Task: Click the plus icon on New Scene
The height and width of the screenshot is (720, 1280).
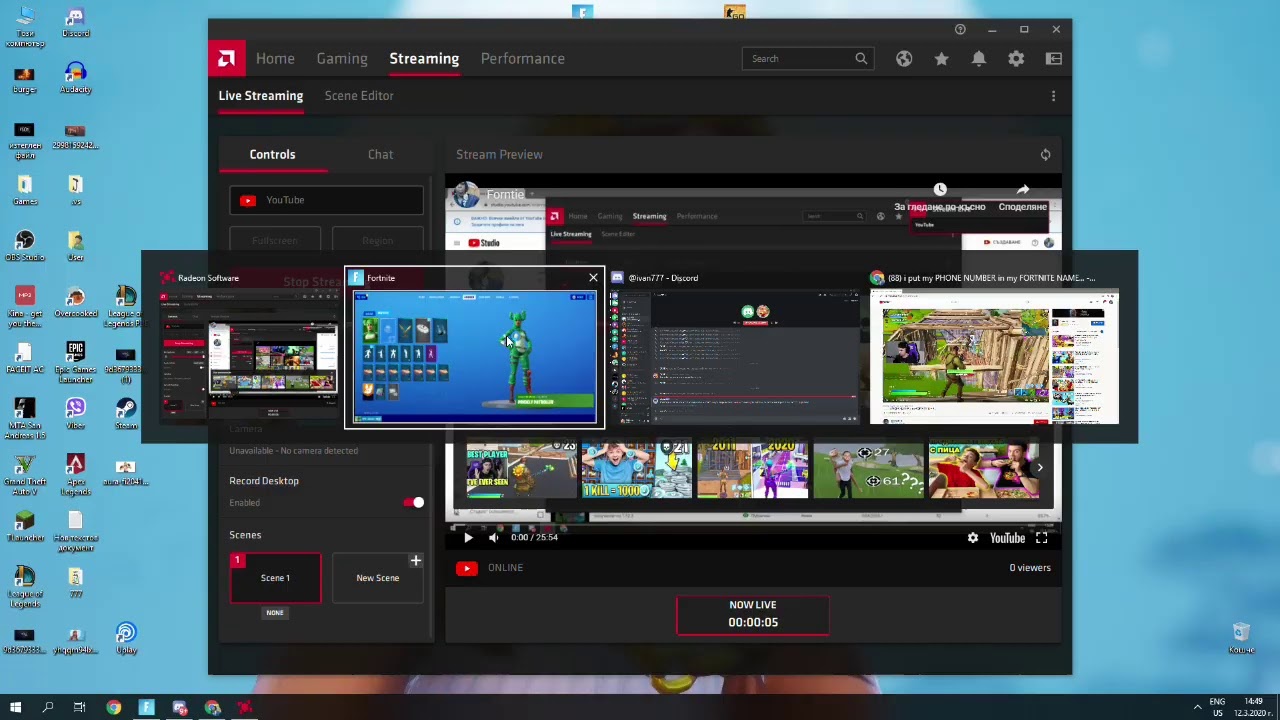Action: point(415,561)
